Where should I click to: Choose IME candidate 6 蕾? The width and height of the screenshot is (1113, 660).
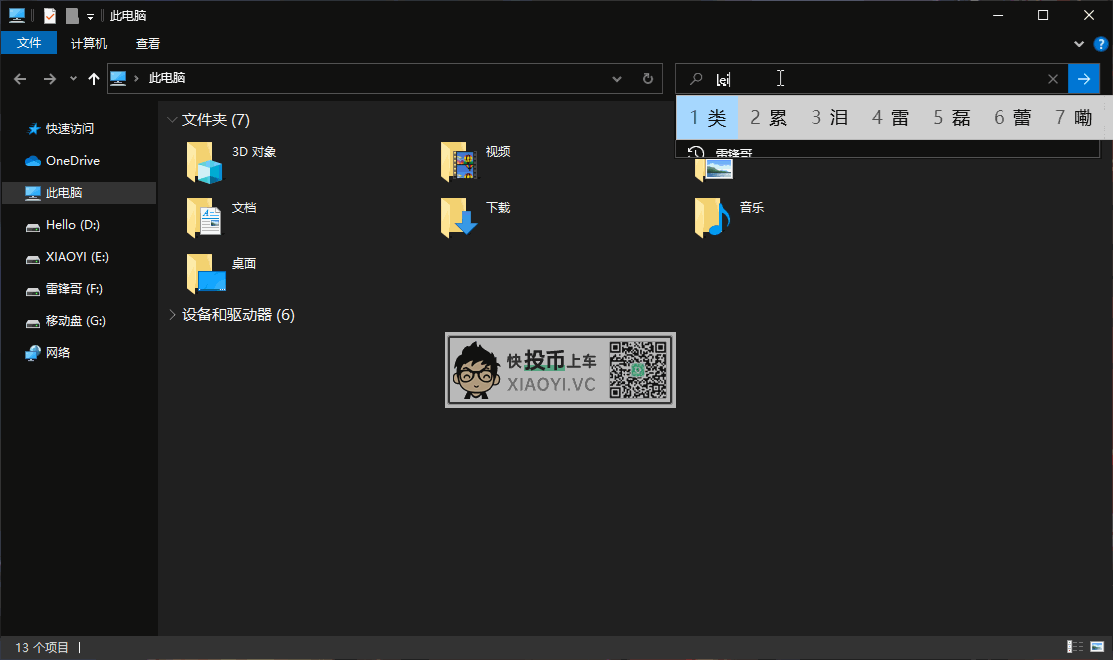click(x=1013, y=118)
